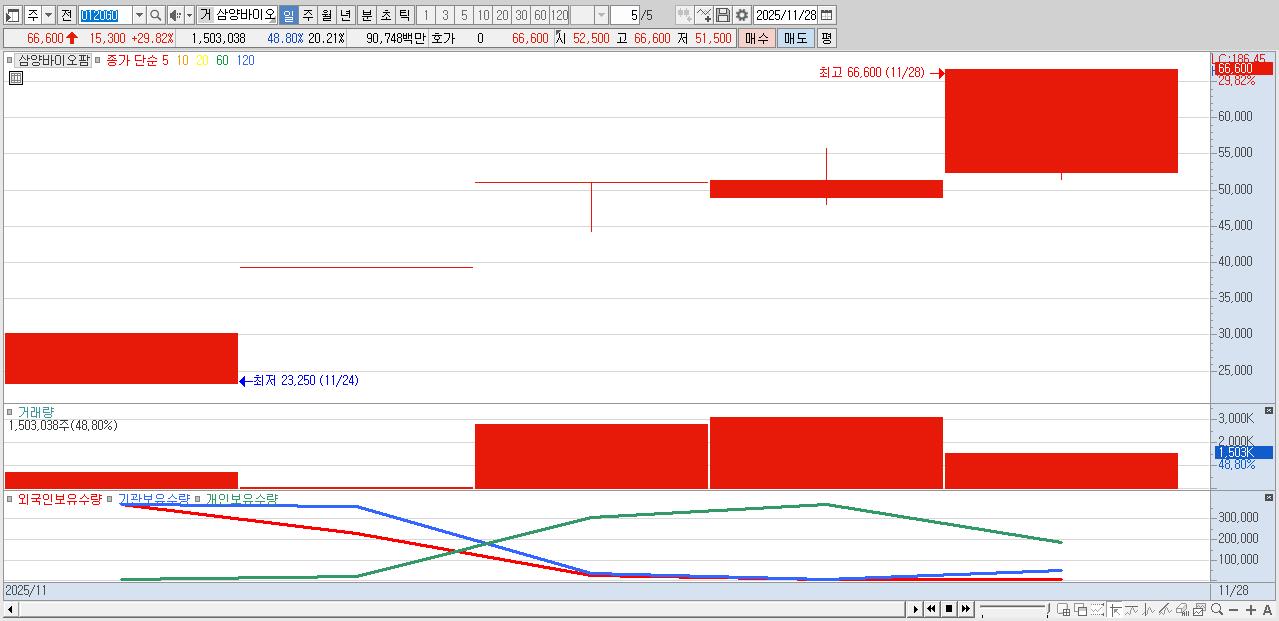This screenshot has height=621, width=1279.
Task: Open chart settings gear icon
Action: (742, 15)
